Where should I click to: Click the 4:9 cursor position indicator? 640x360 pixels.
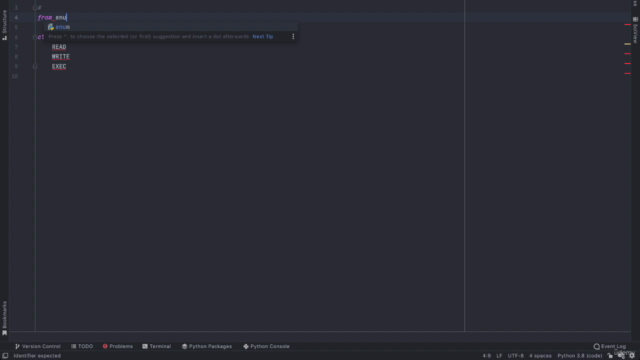(487, 356)
